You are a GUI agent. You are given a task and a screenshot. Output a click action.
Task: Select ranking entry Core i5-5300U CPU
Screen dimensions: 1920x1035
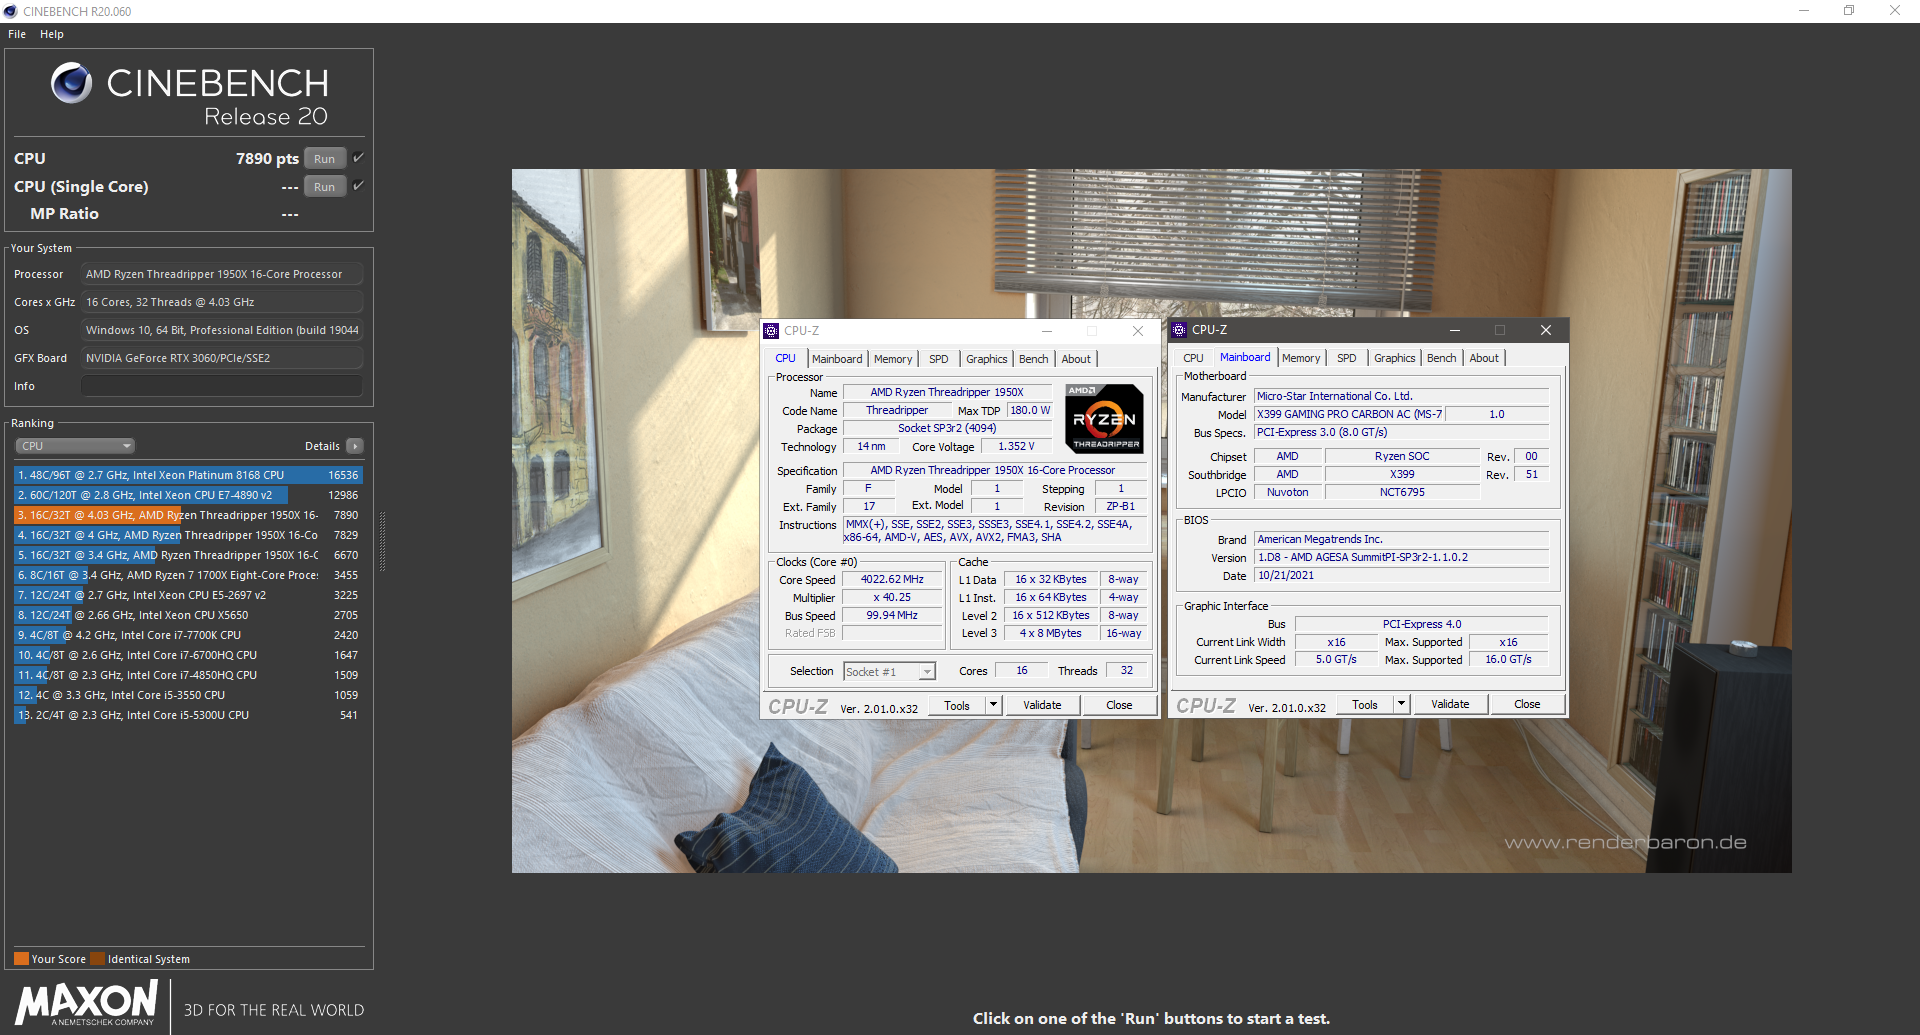tap(188, 715)
